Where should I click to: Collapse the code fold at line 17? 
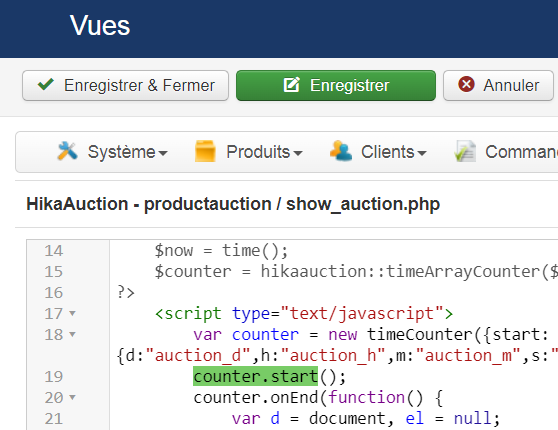[72, 314]
